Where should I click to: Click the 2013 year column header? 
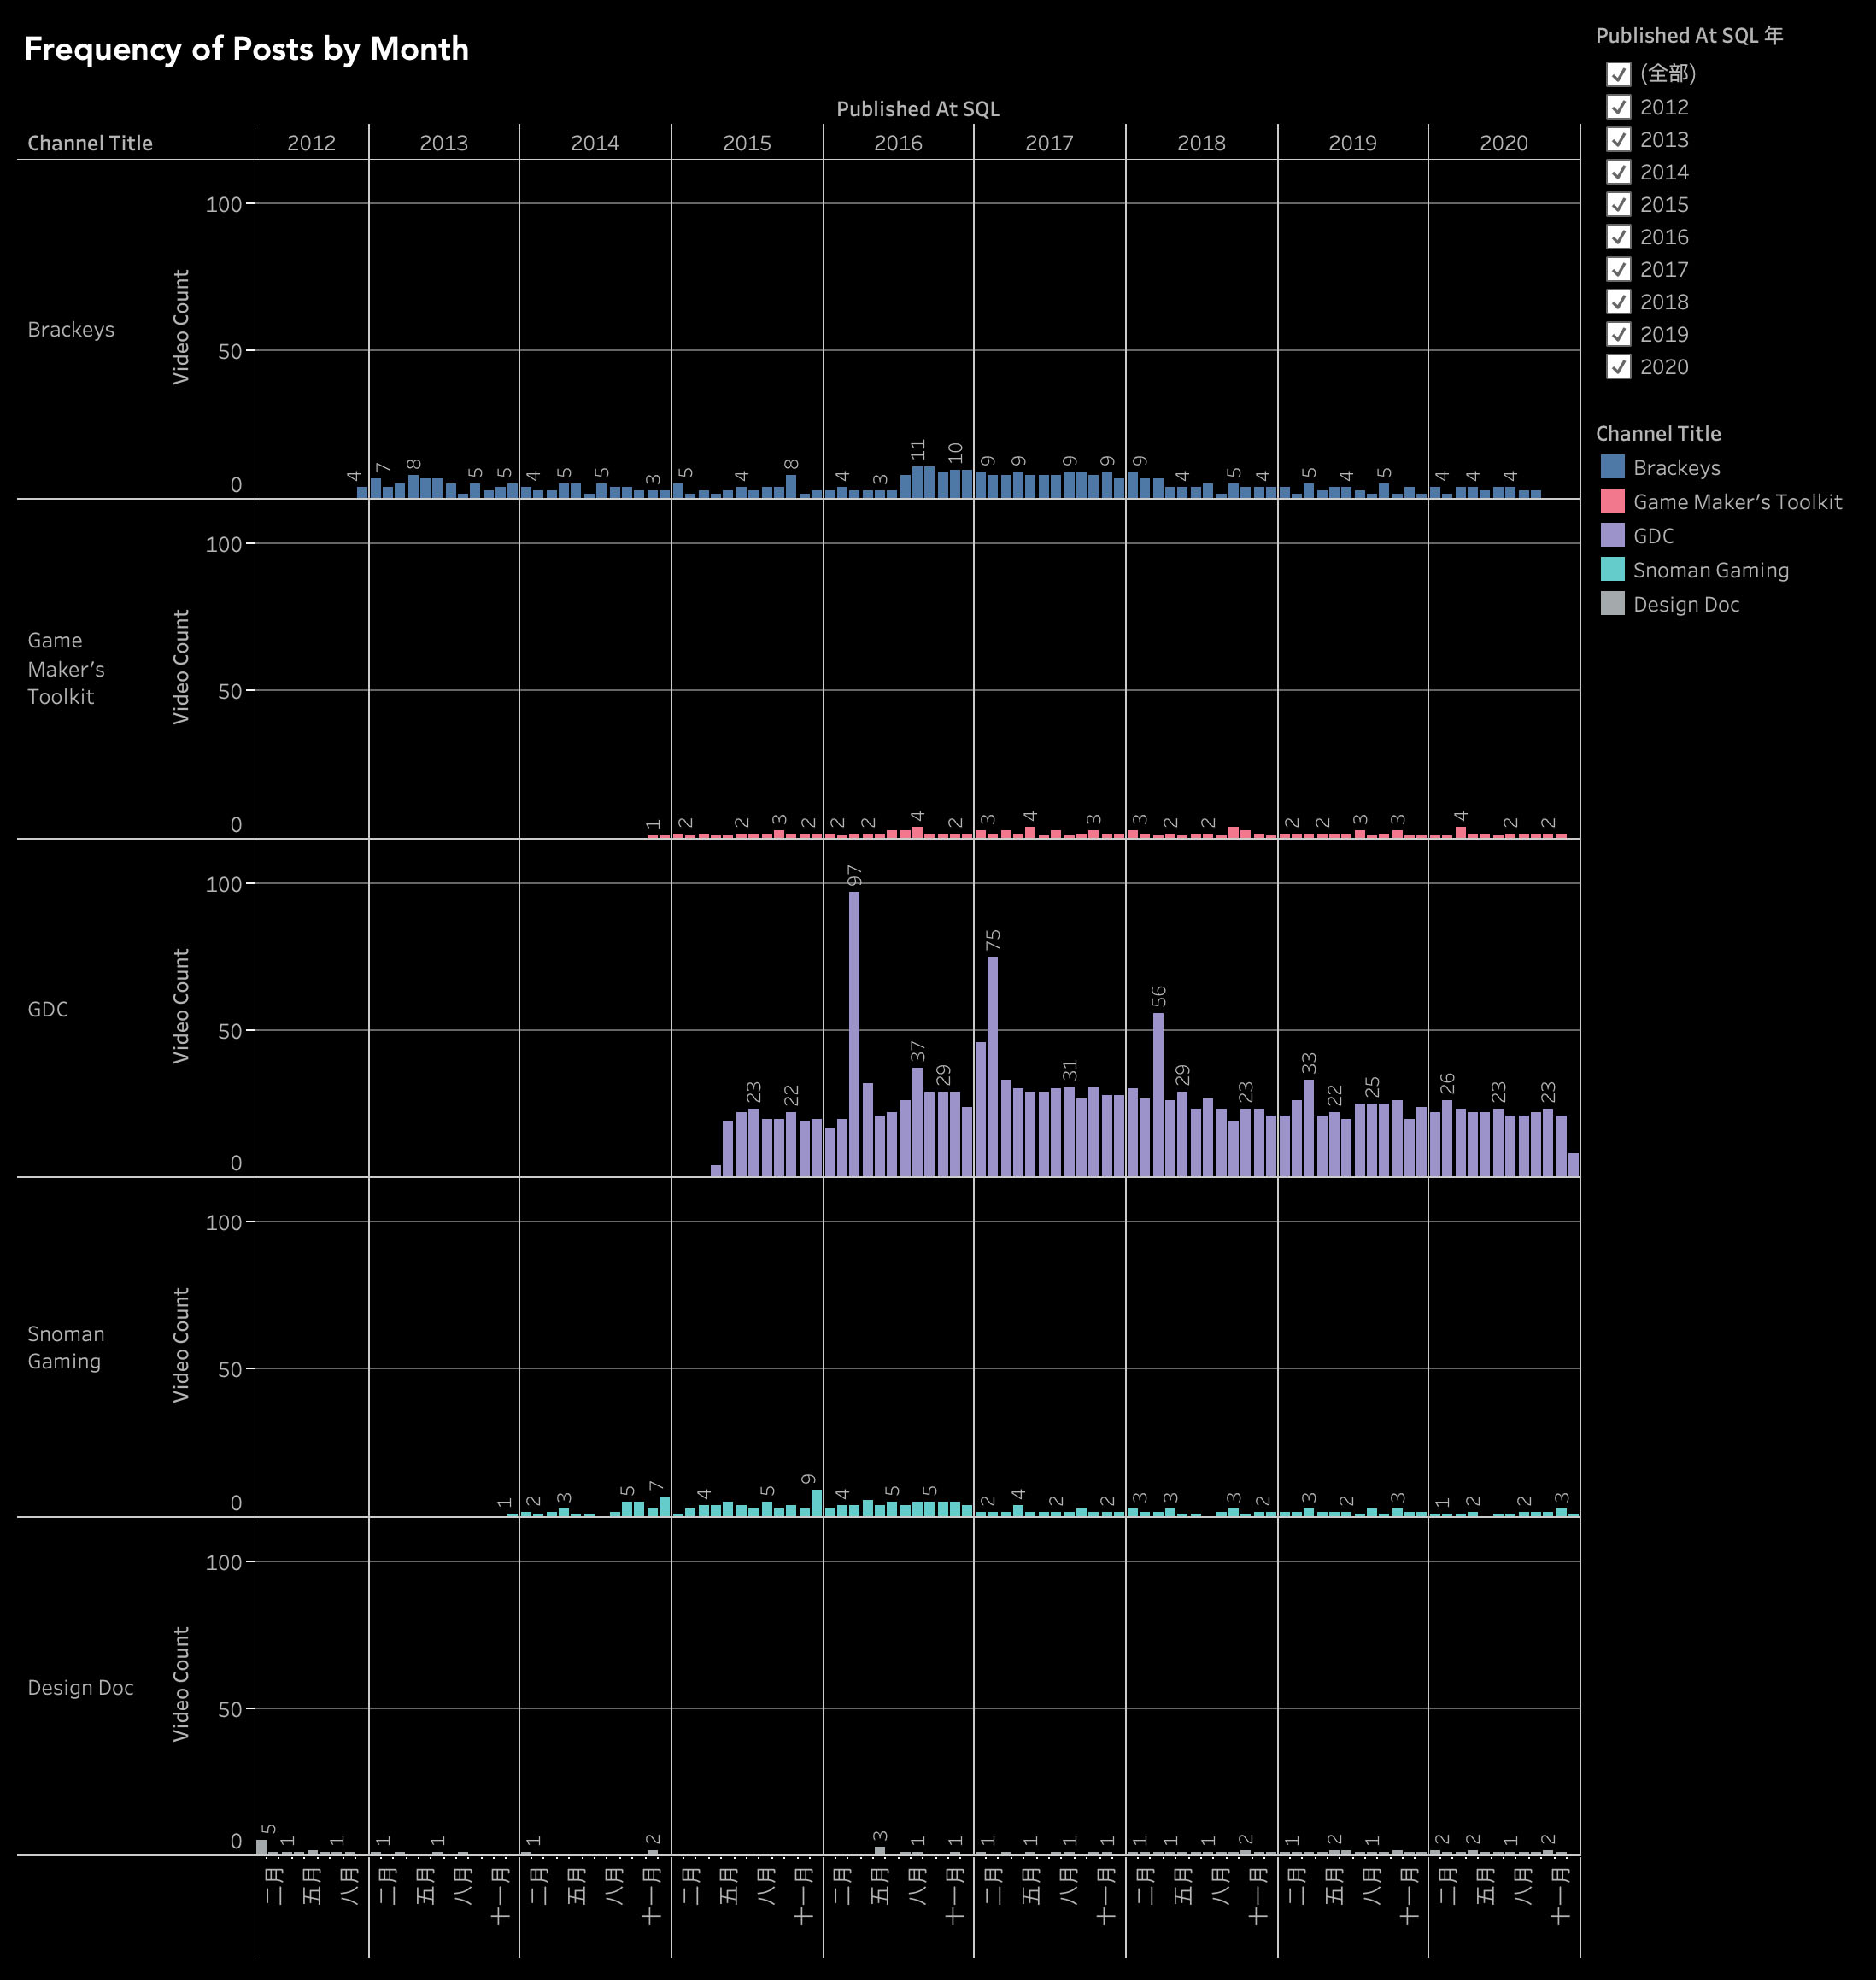[x=443, y=143]
